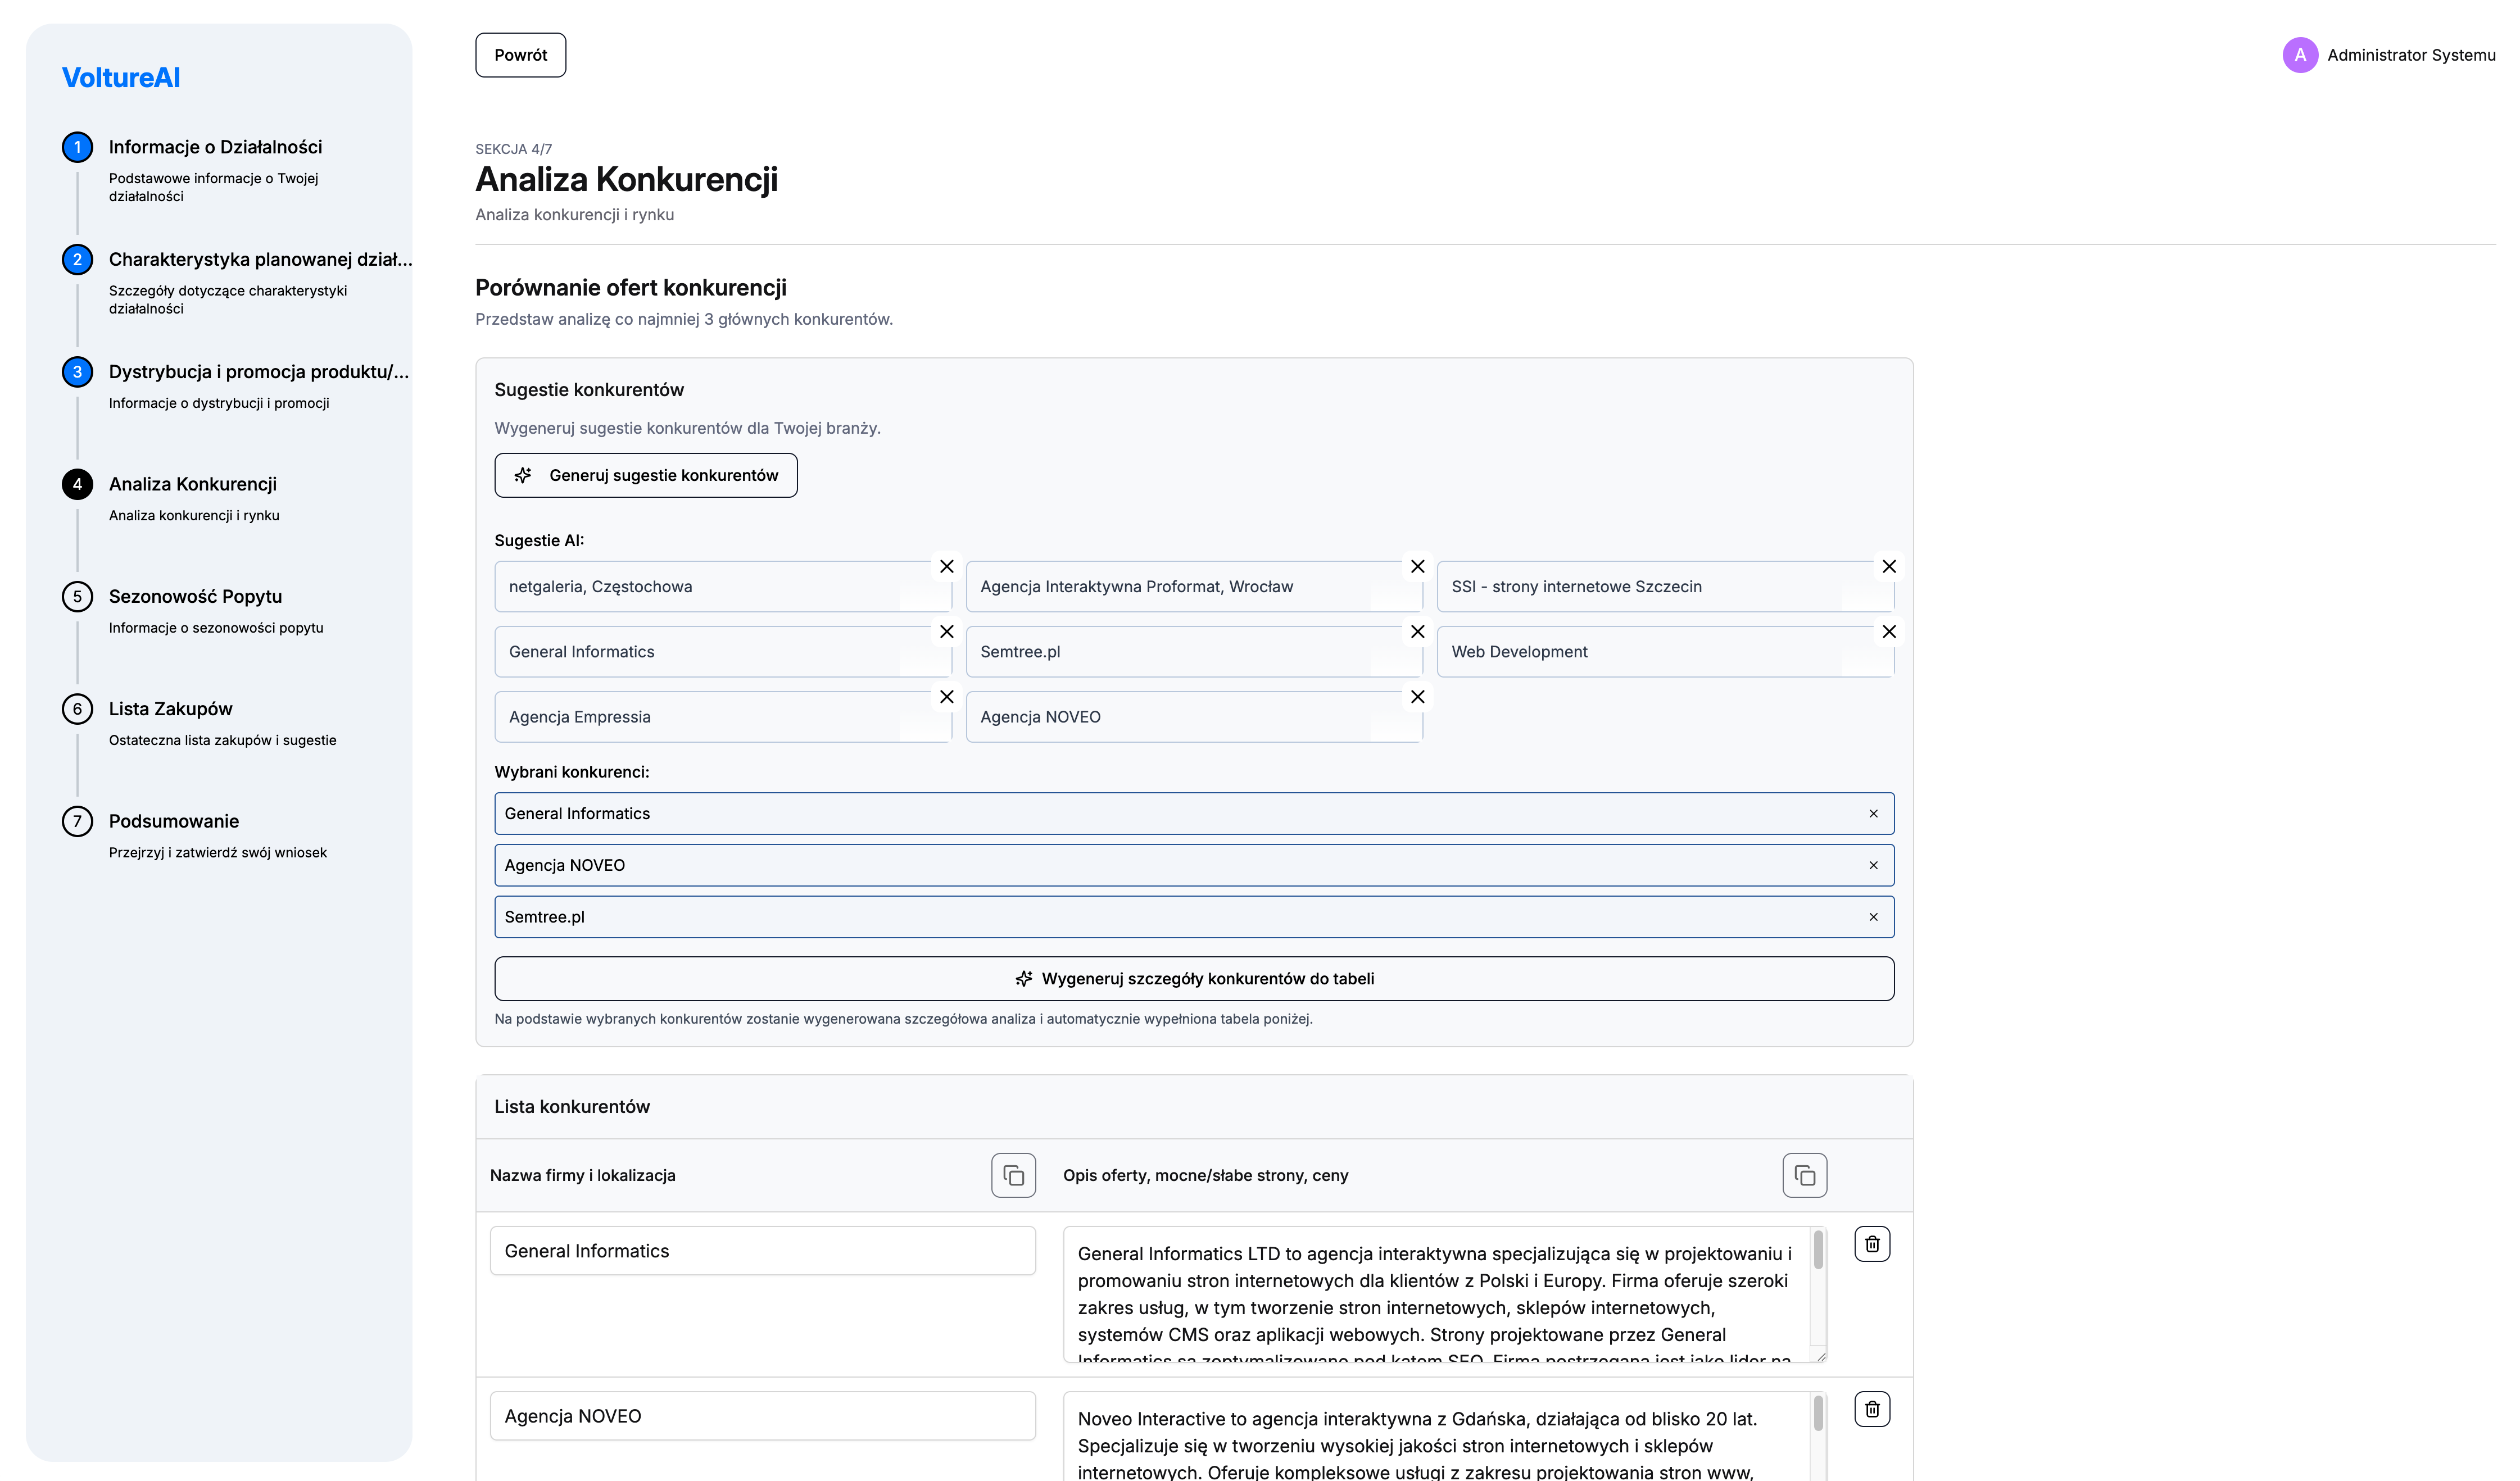Image resolution: width=2520 pixels, height=1481 pixels.
Task: Jump to step 5 circle icon
Action: pos(77,596)
